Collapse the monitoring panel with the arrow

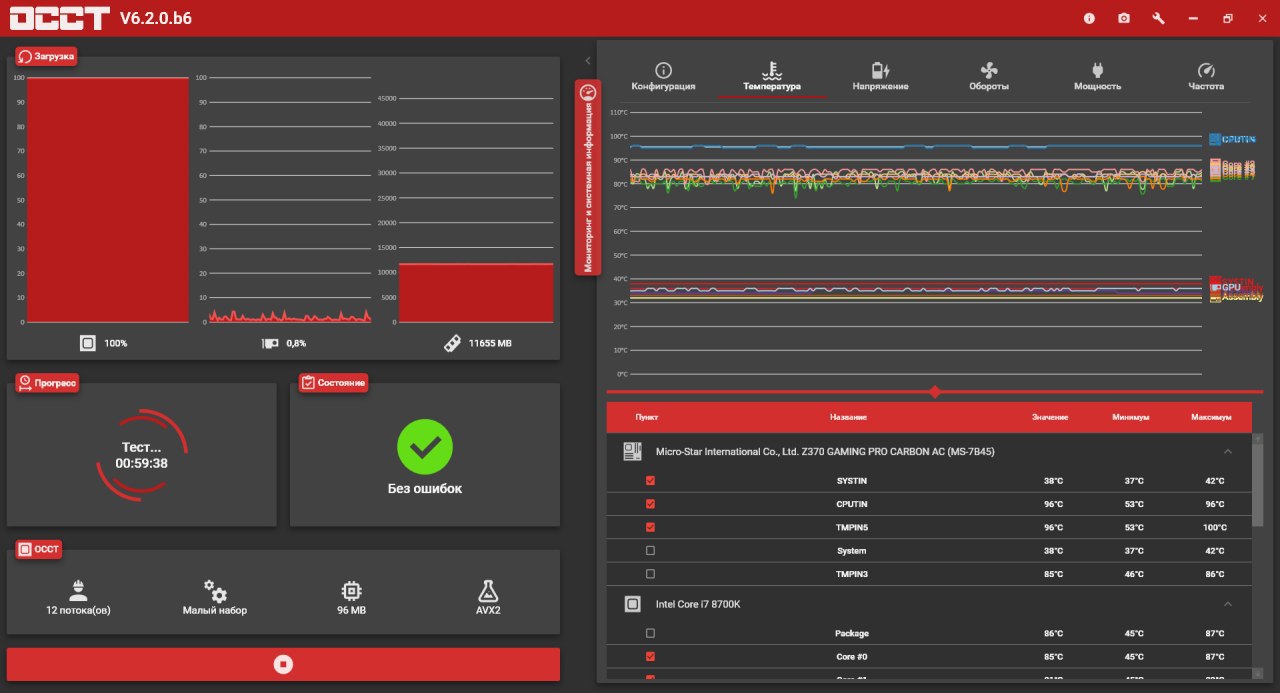pyautogui.click(x=587, y=61)
